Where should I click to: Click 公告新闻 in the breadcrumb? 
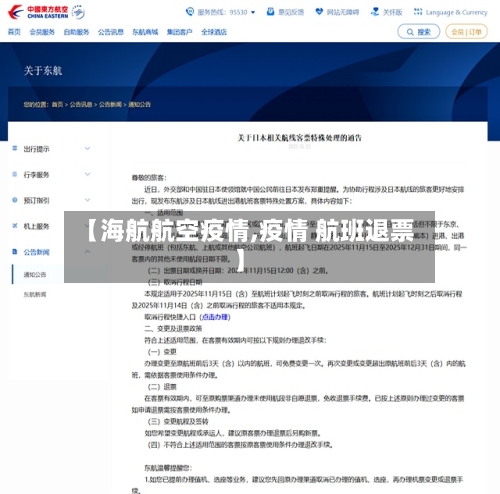pyautogui.click(x=110, y=105)
